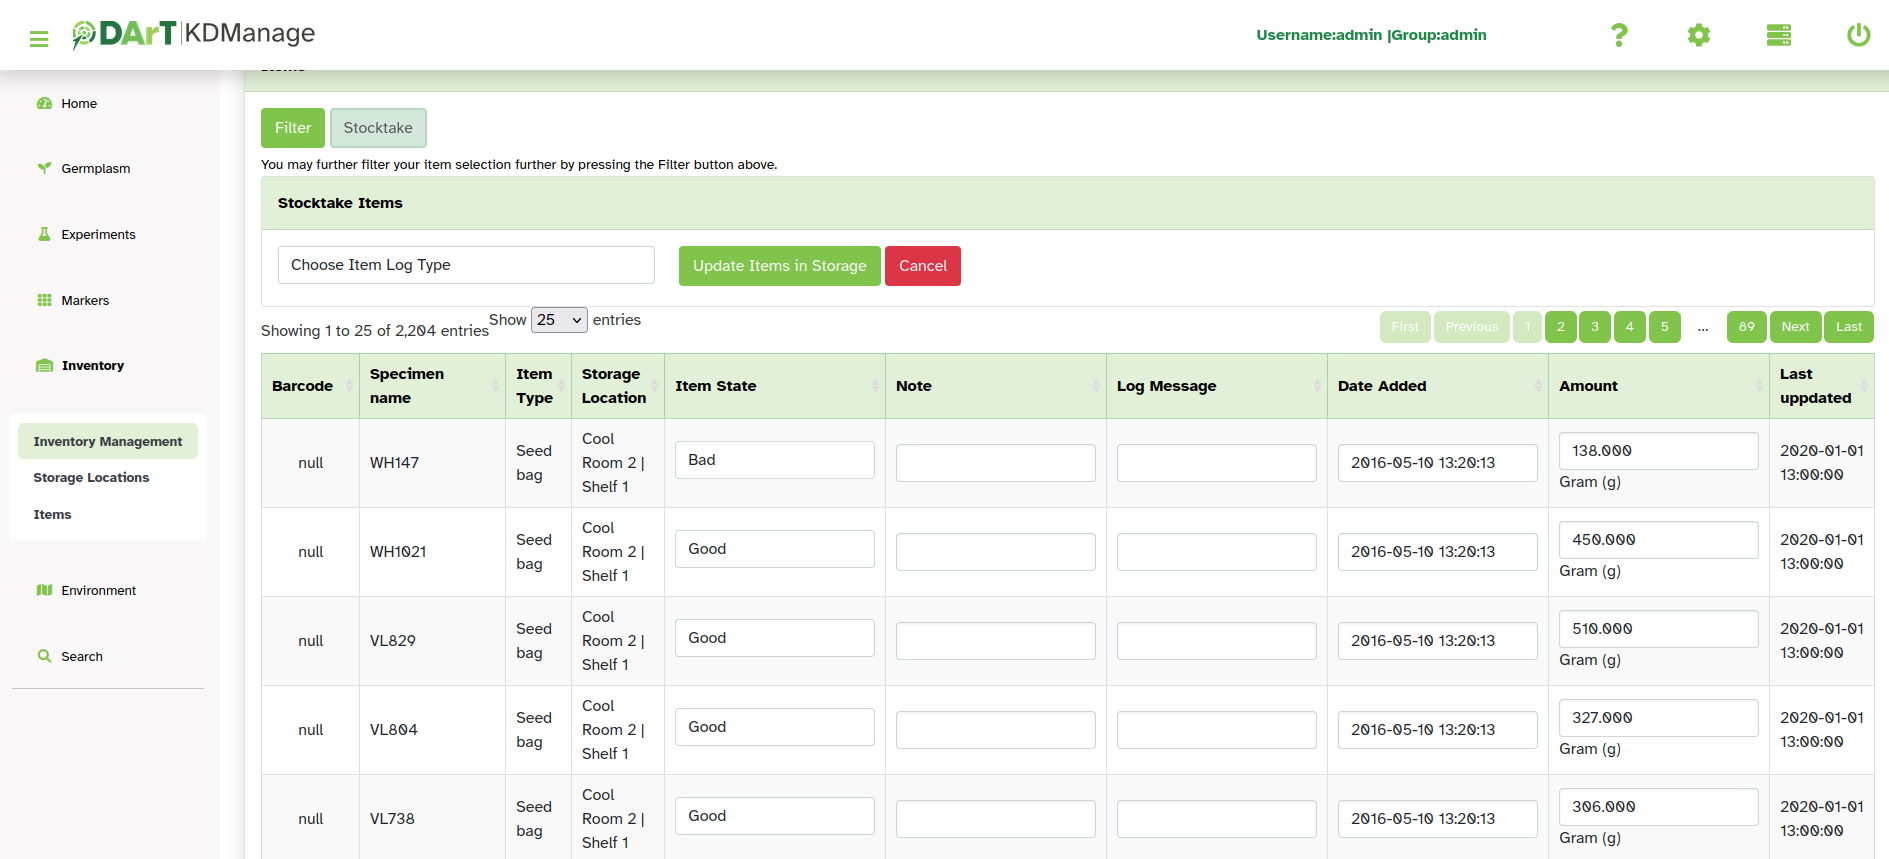Sort table by Barcode column
The width and height of the screenshot is (1889, 859).
310,386
